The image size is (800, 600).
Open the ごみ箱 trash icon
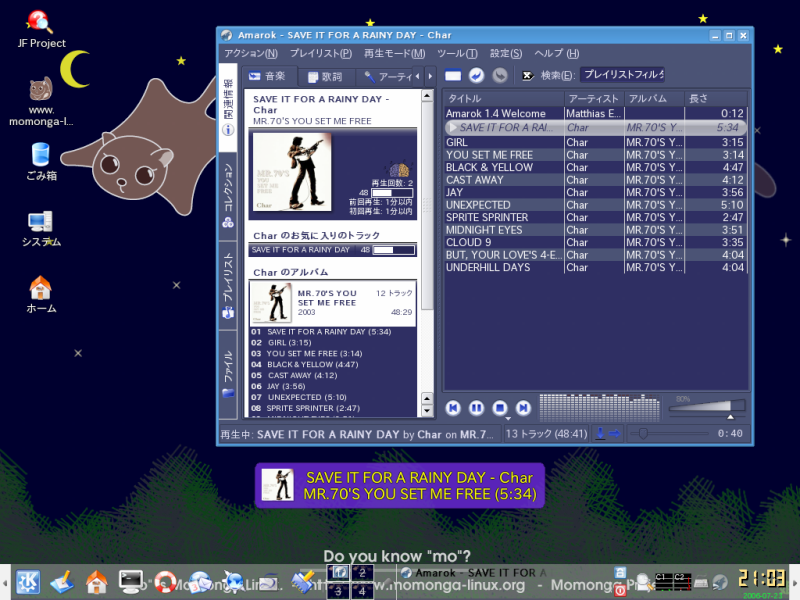pos(41,162)
